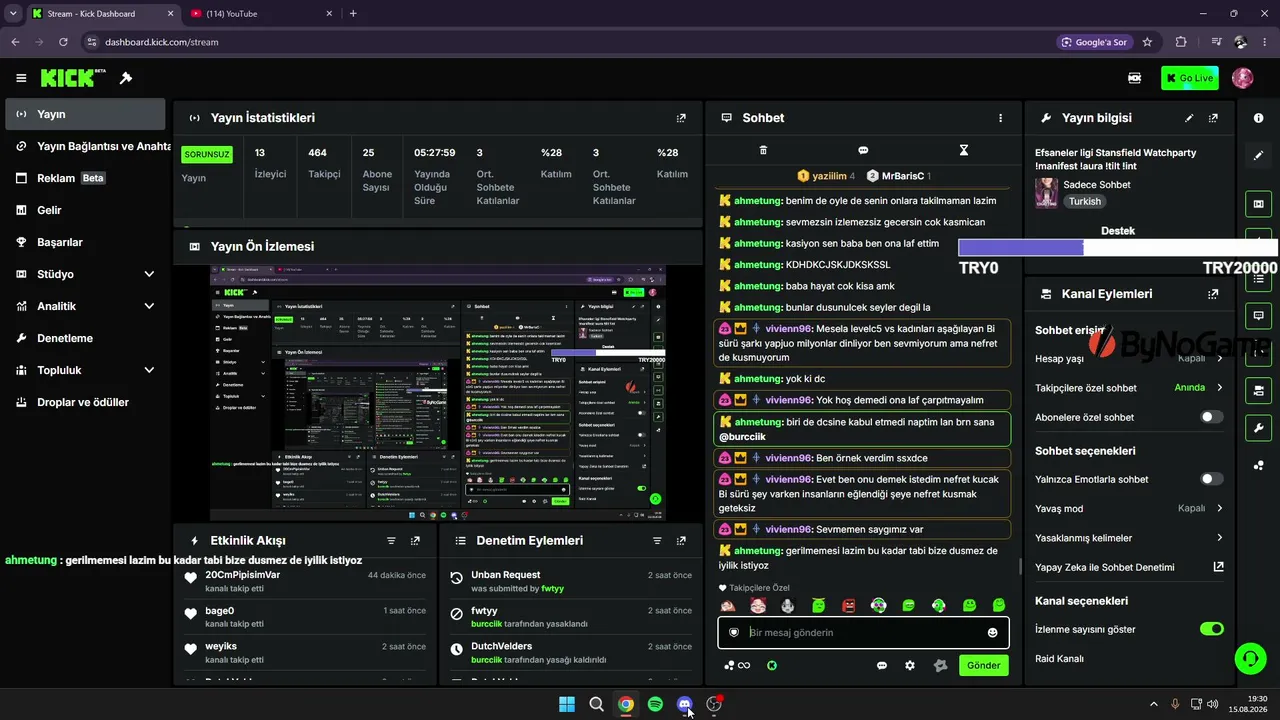The height and width of the screenshot is (720, 1280).
Task: Edit stream info with the pencil icon
Action: point(1189,118)
